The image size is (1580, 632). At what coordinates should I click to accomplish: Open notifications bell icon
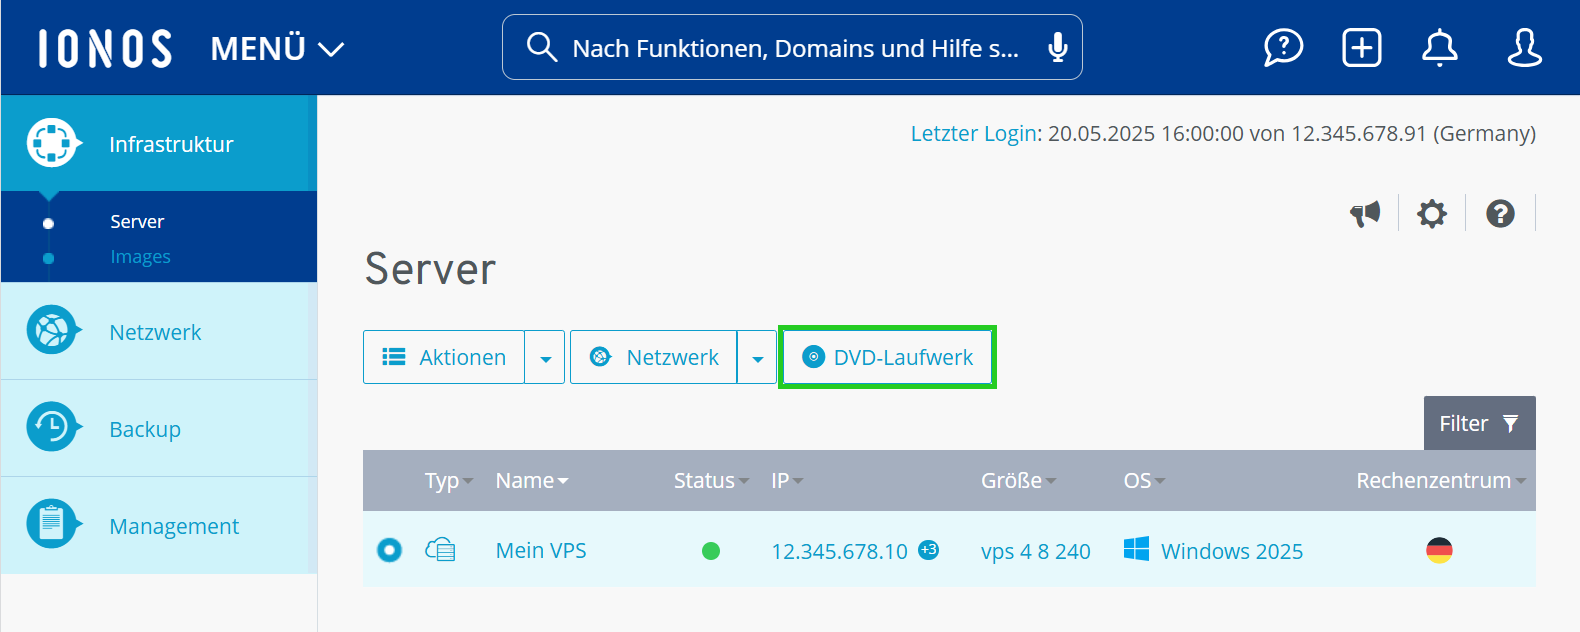(x=1440, y=47)
